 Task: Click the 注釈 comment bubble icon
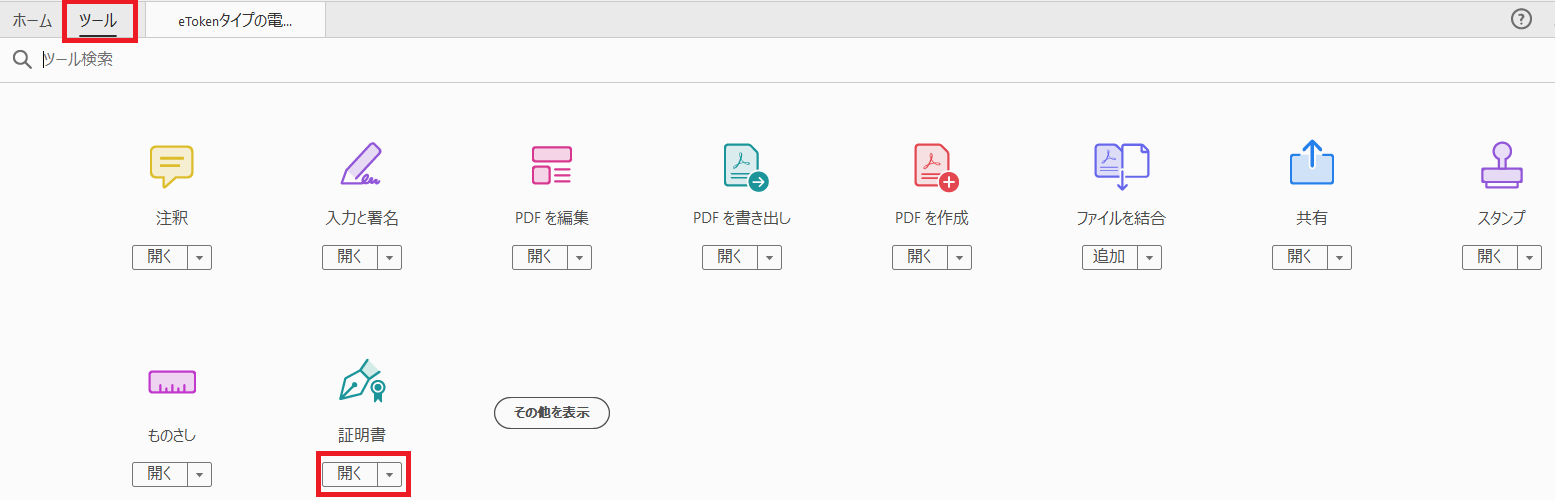click(x=171, y=166)
